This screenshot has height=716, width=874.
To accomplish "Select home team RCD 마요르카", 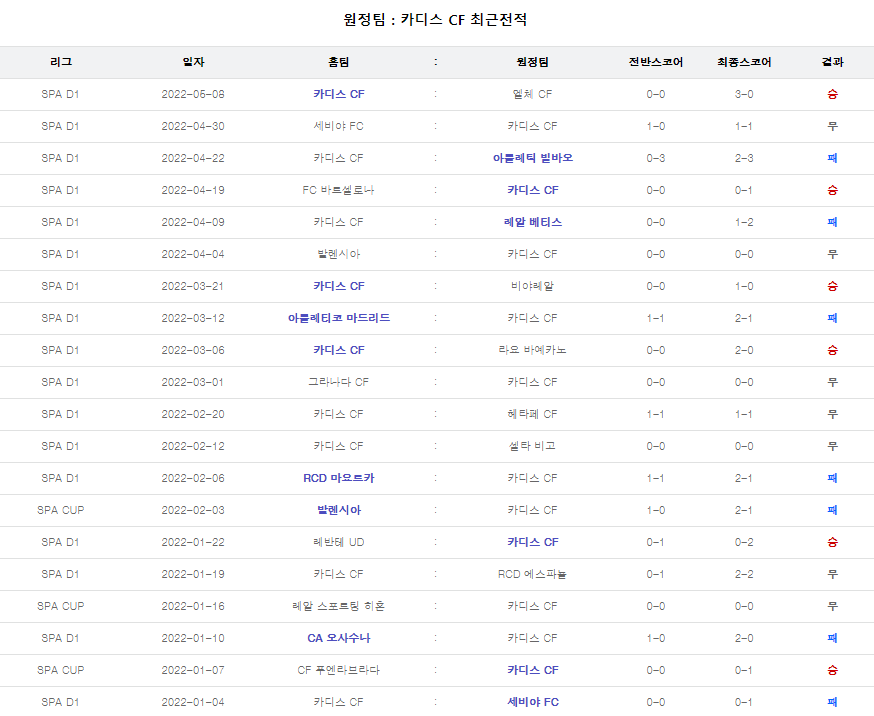I will pos(338,478).
